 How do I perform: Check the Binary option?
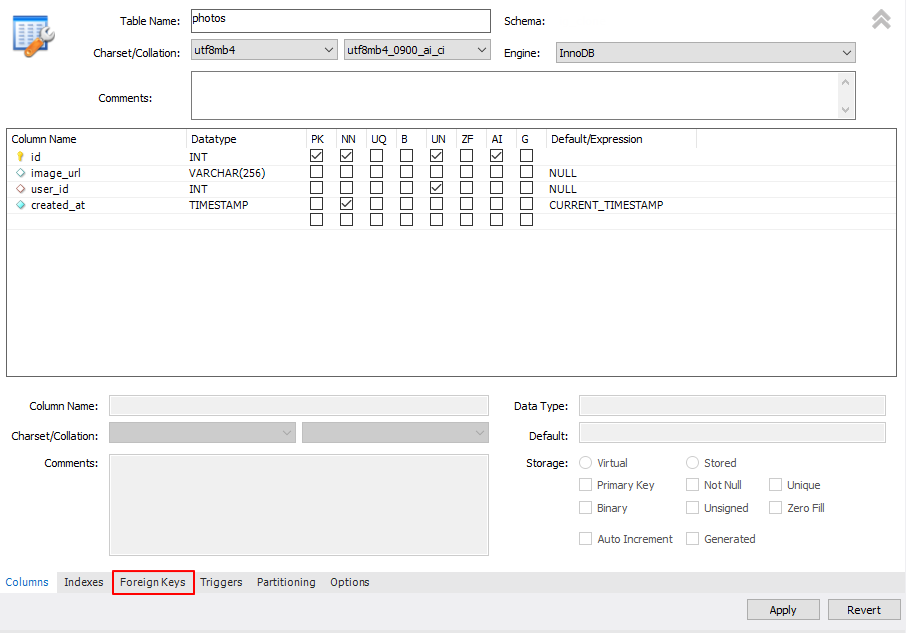tap(585, 508)
